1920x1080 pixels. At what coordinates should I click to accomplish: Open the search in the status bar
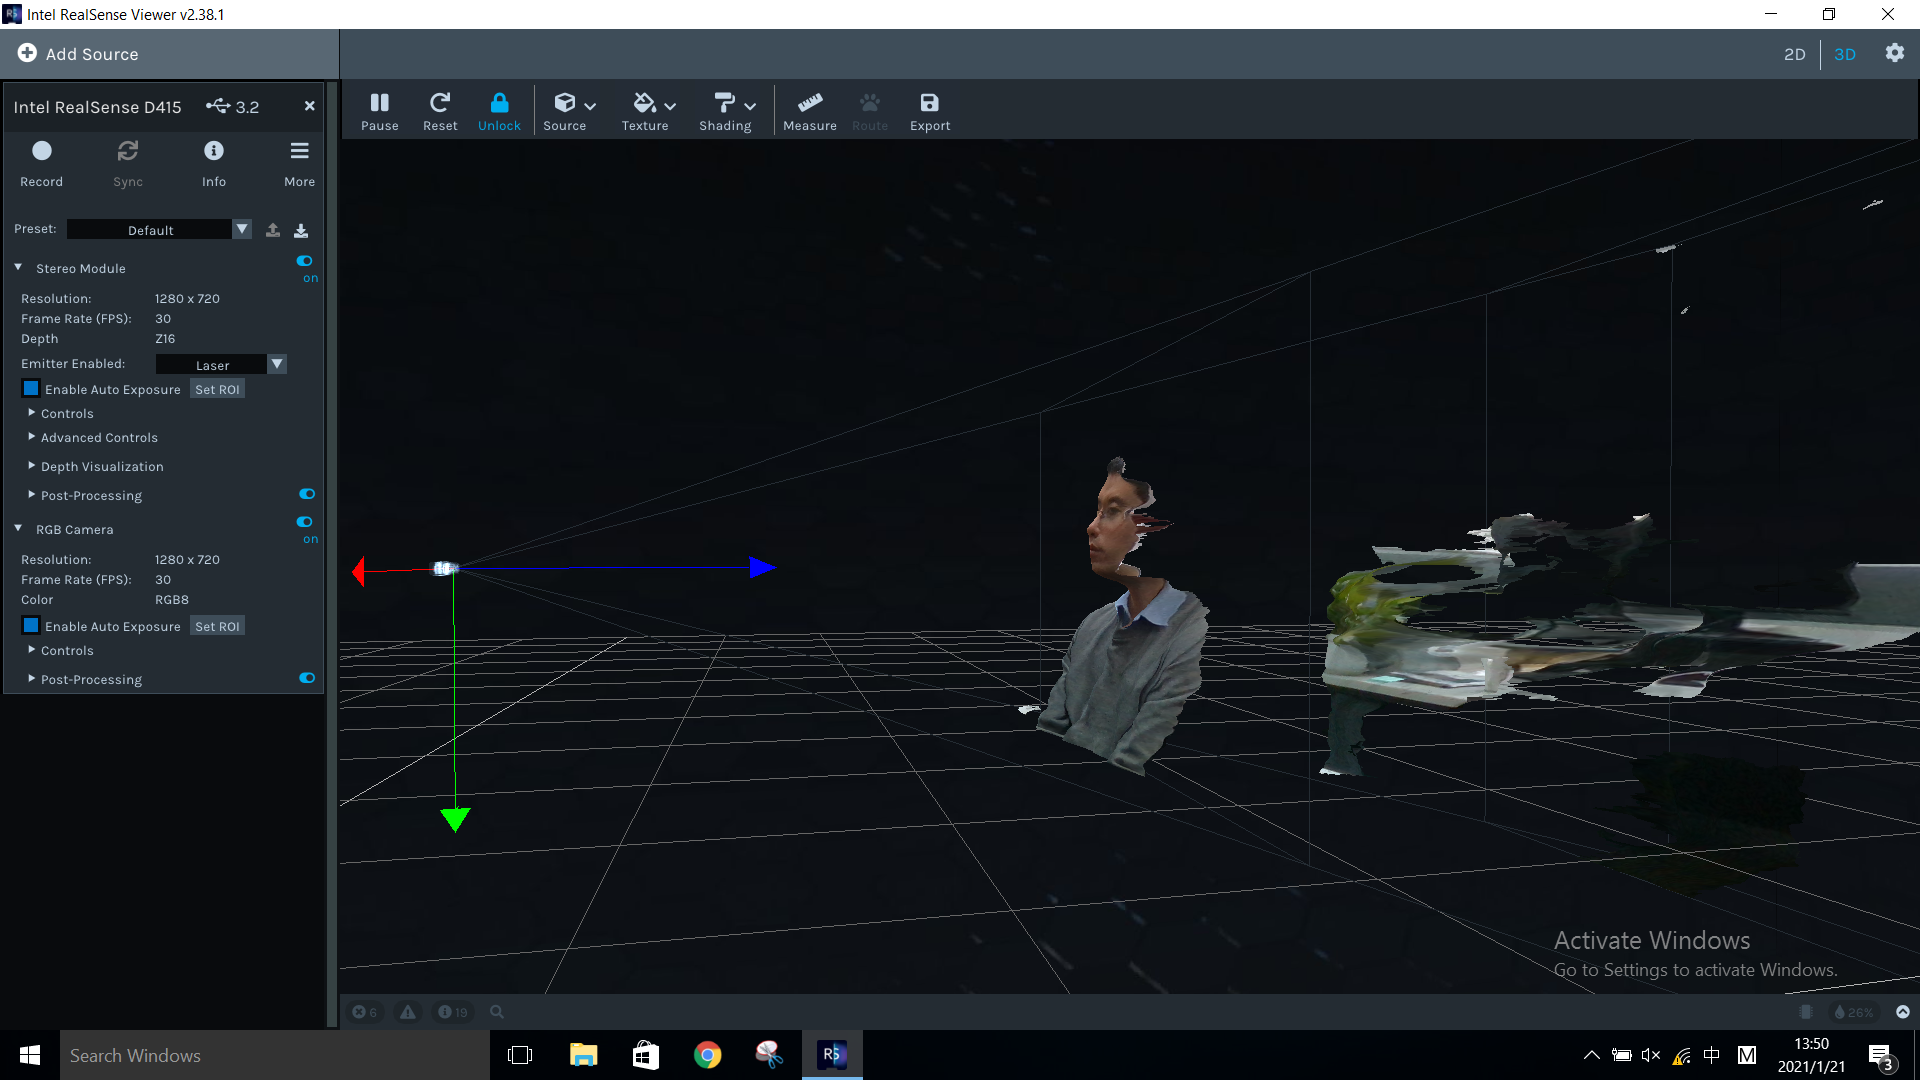coord(497,1012)
